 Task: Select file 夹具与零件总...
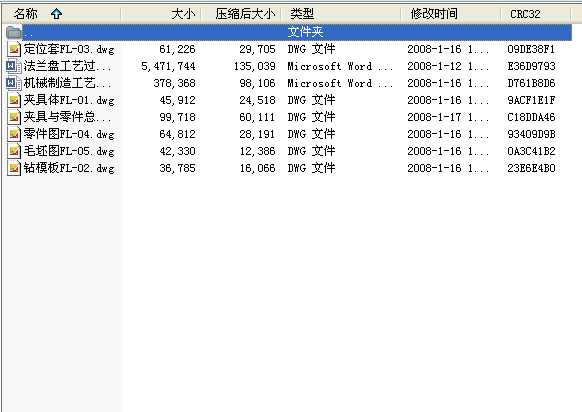[x=67, y=117]
